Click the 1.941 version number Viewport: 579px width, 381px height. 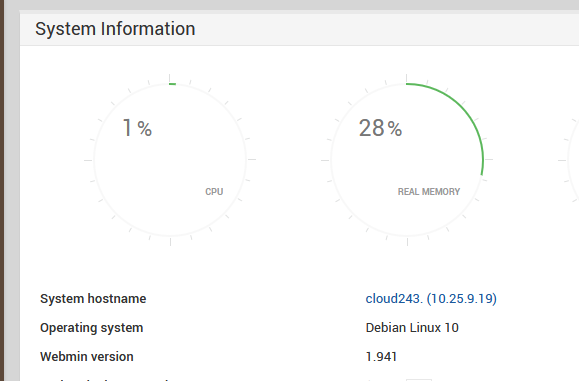click(381, 357)
